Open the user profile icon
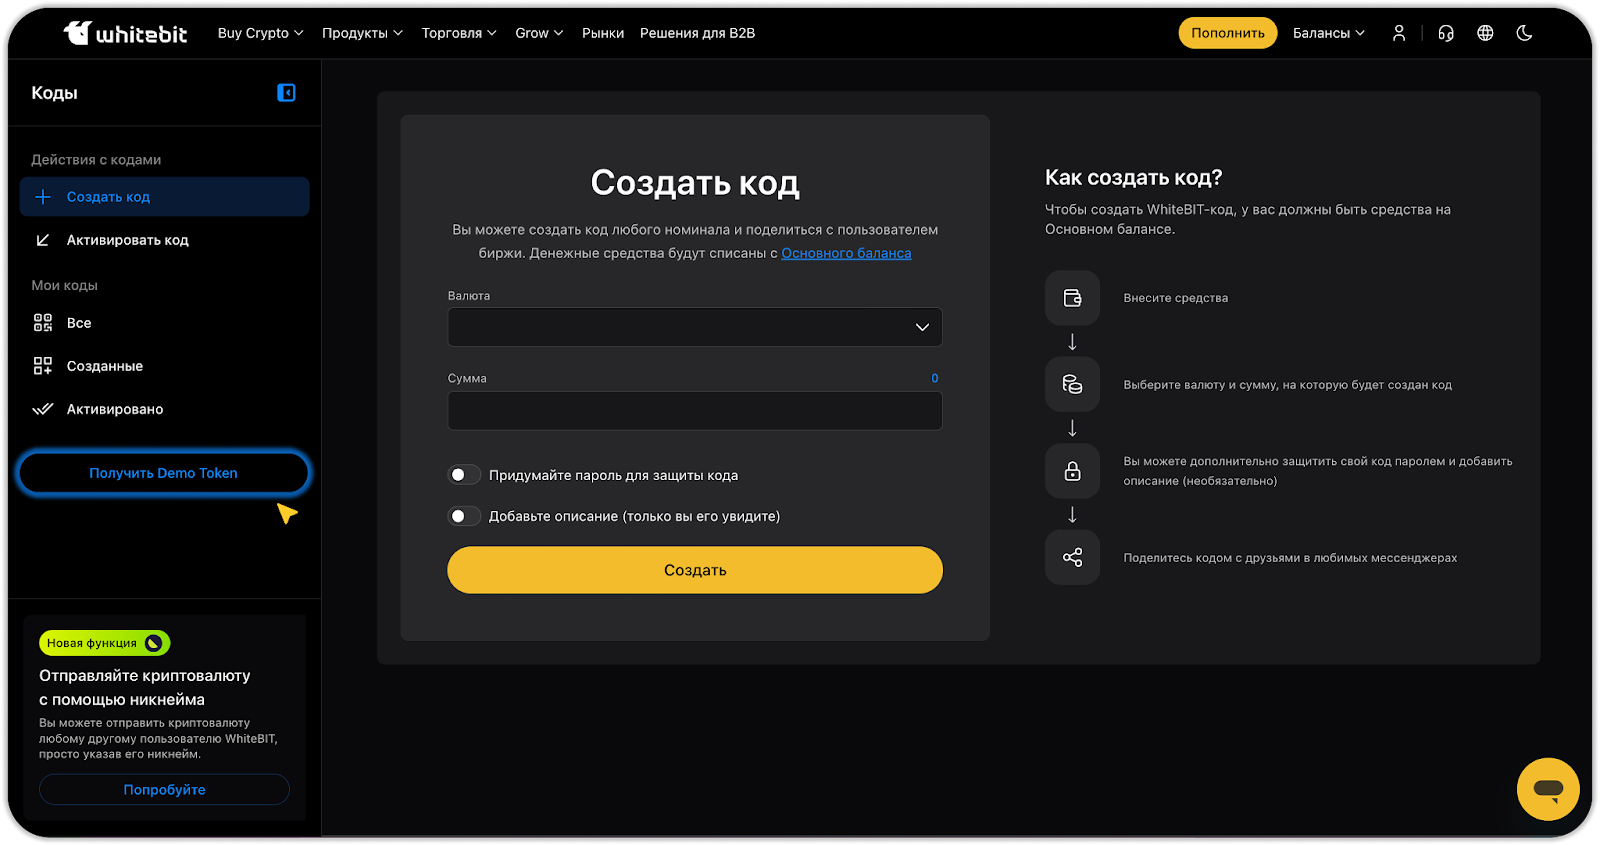1600x845 pixels. point(1398,33)
